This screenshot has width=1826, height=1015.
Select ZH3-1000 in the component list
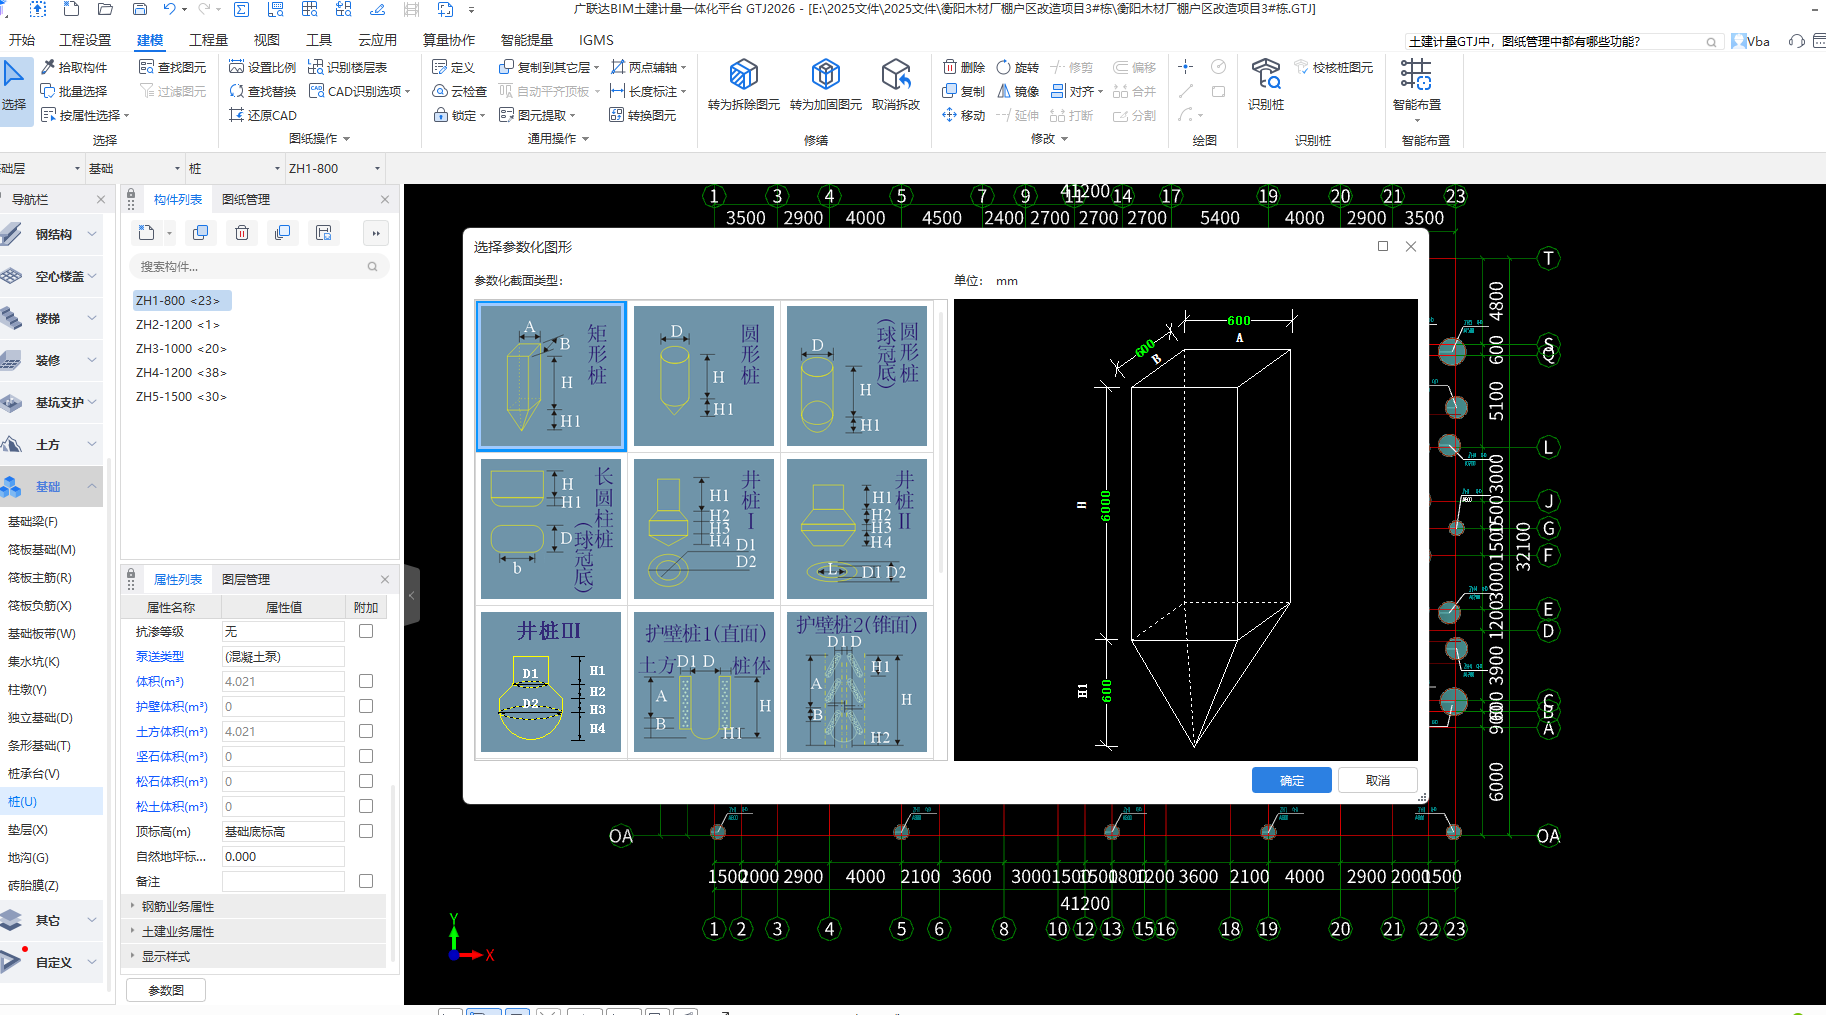(181, 348)
